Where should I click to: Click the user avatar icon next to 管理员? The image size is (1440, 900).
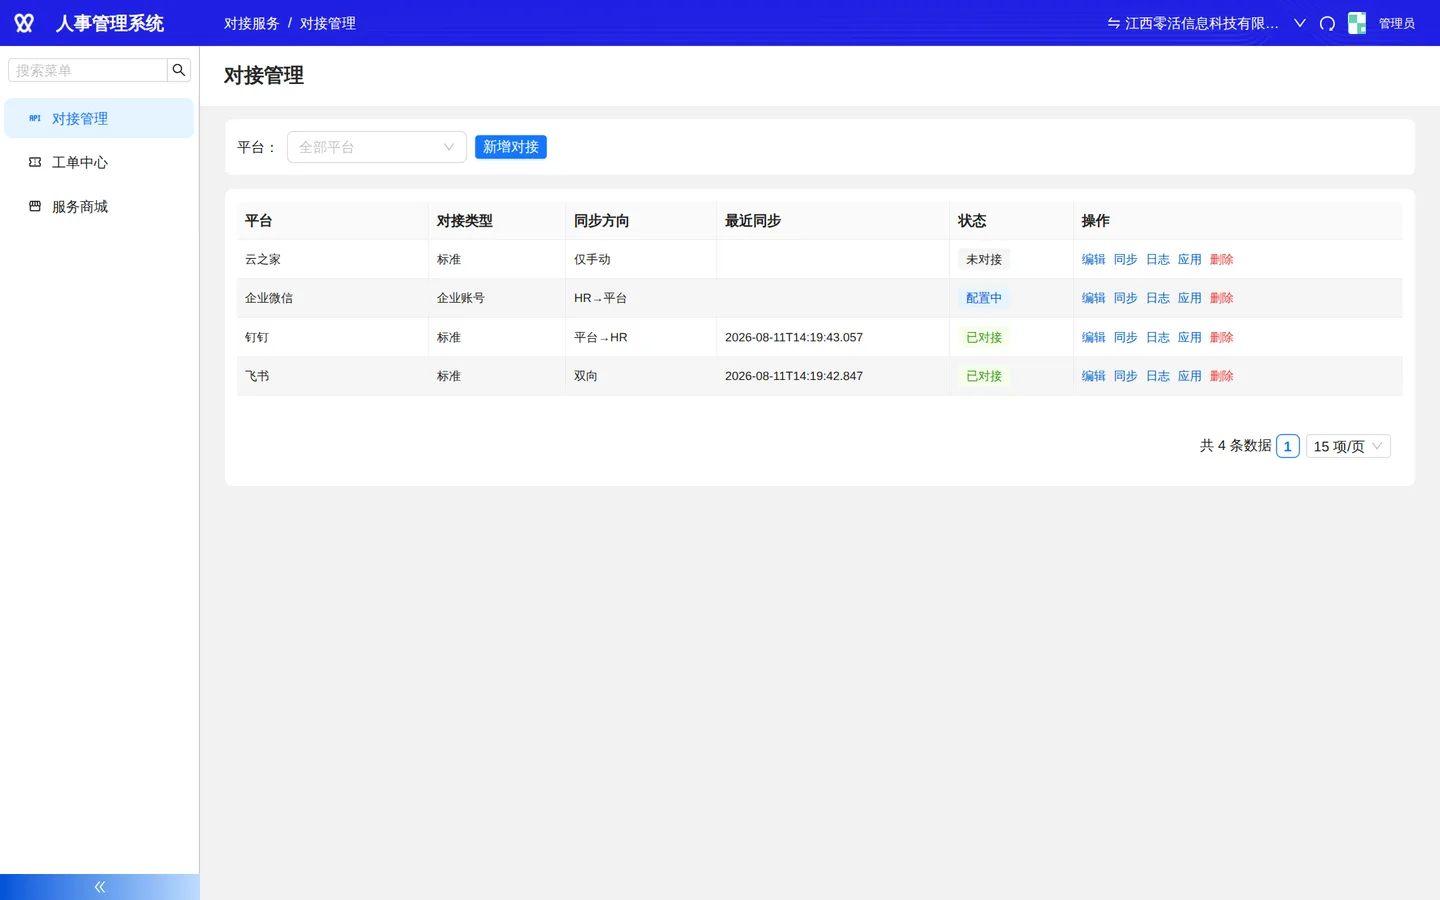coord(1357,23)
